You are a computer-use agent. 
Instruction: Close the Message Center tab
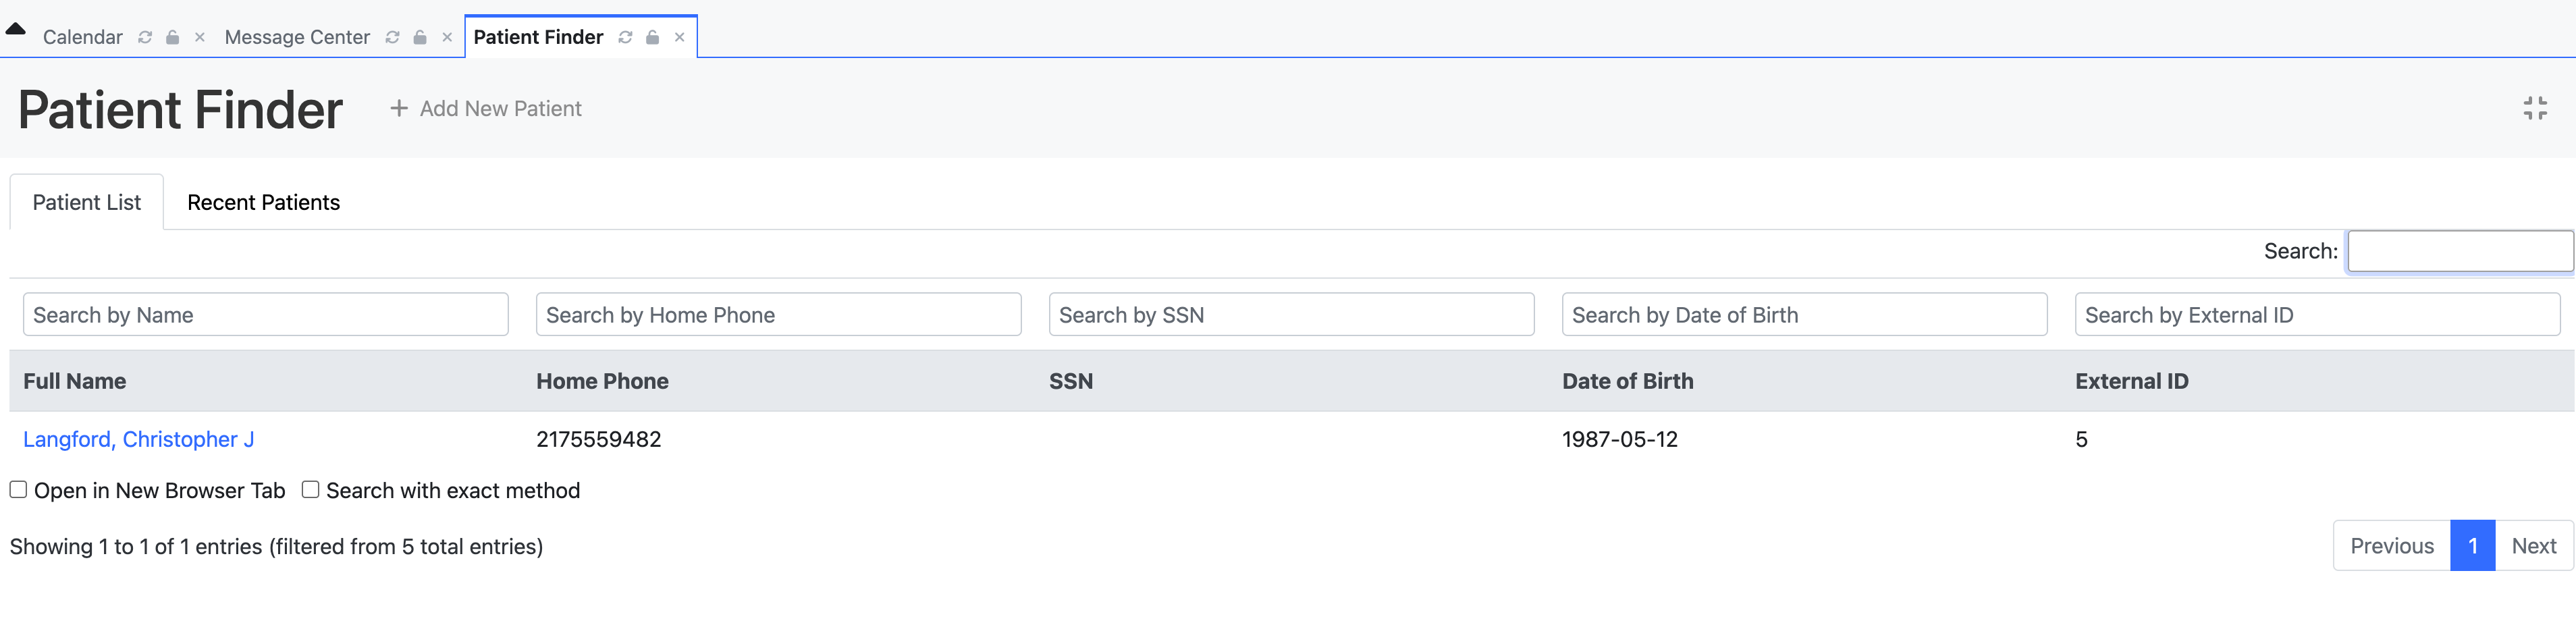coord(446,37)
